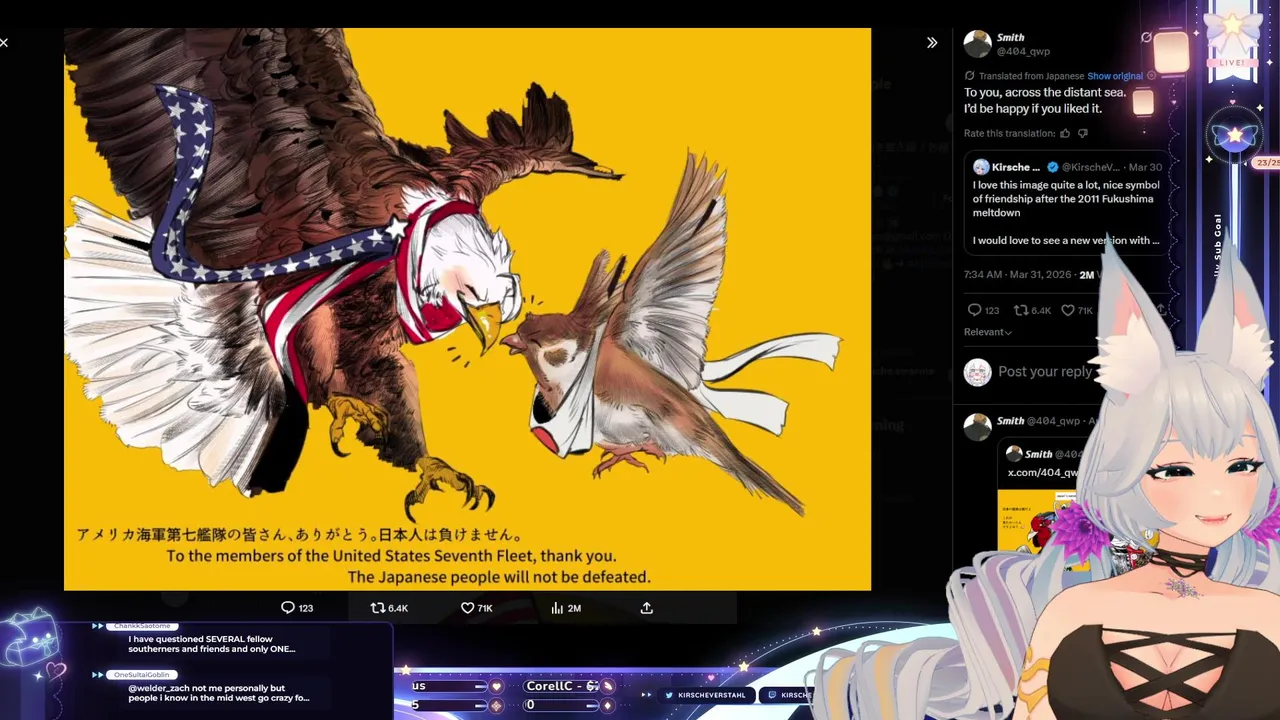Rate translation with thumbs up
Image resolution: width=1280 pixels, height=720 pixels.
pos(1064,133)
